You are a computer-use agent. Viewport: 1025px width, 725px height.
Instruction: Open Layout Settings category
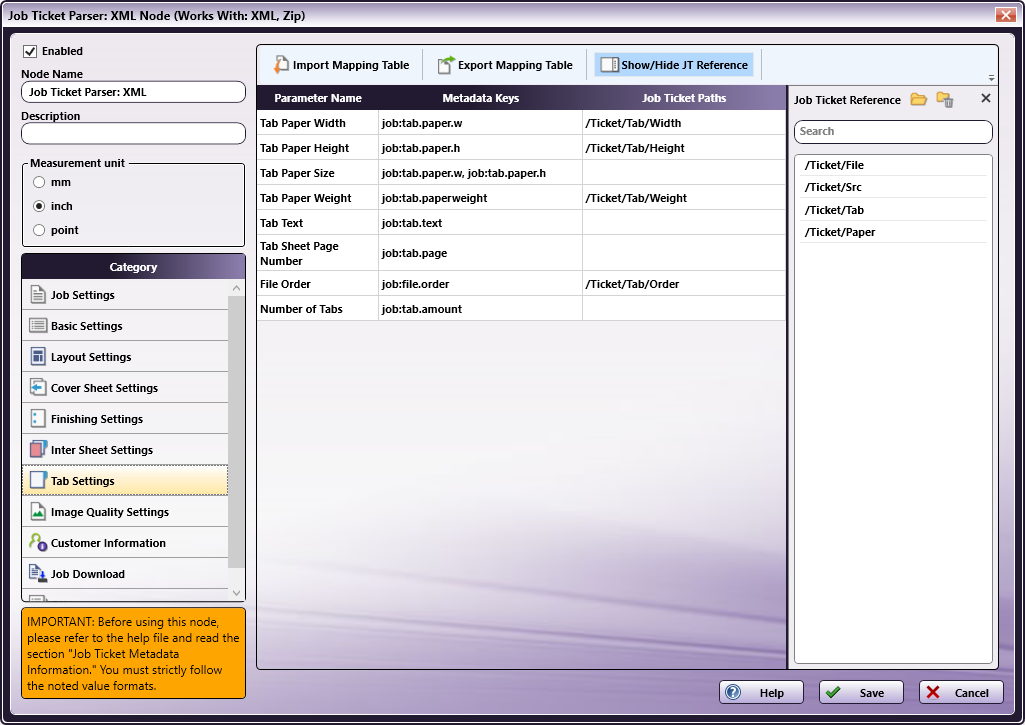coord(125,357)
